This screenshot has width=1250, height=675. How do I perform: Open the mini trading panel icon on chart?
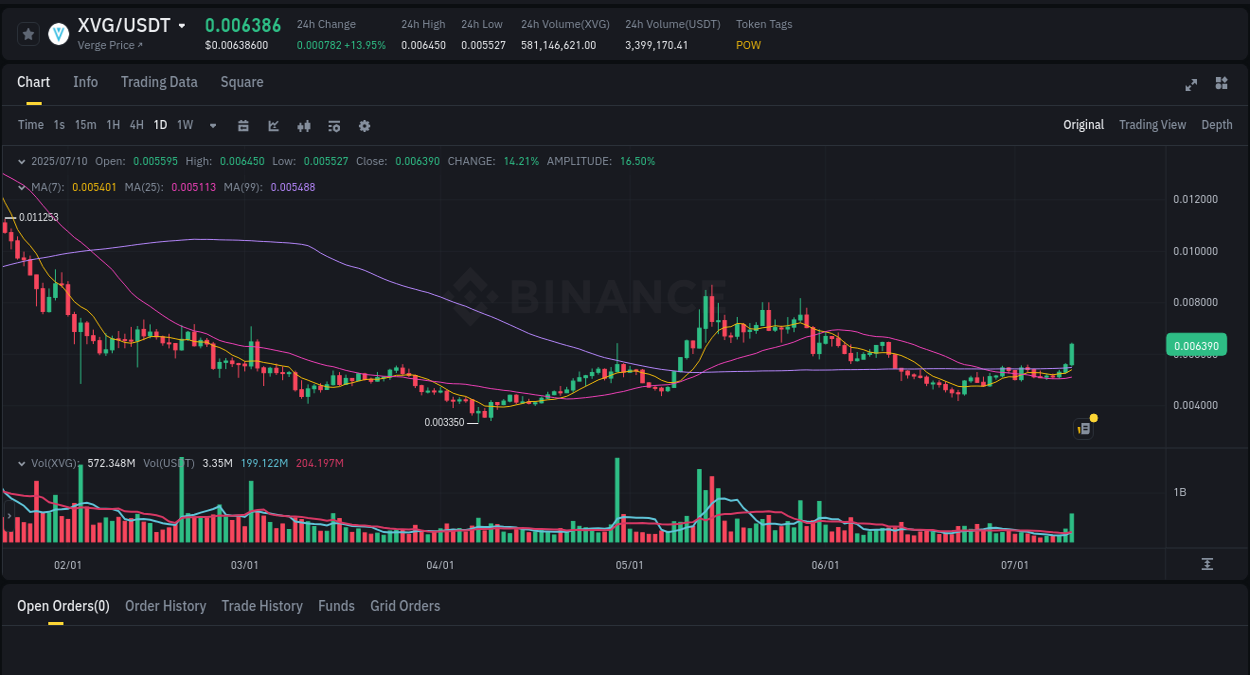tap(1083, 427)
